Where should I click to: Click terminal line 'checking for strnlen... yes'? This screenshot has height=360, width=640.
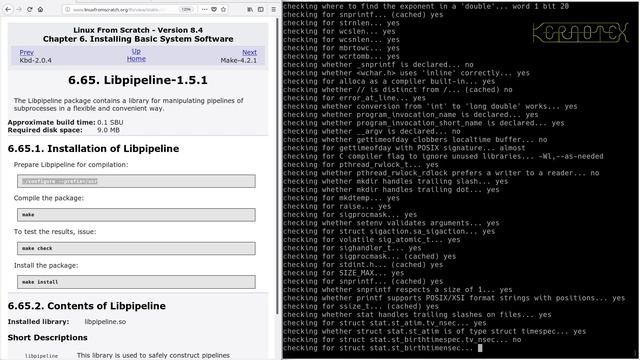click(x=341, y=23)
